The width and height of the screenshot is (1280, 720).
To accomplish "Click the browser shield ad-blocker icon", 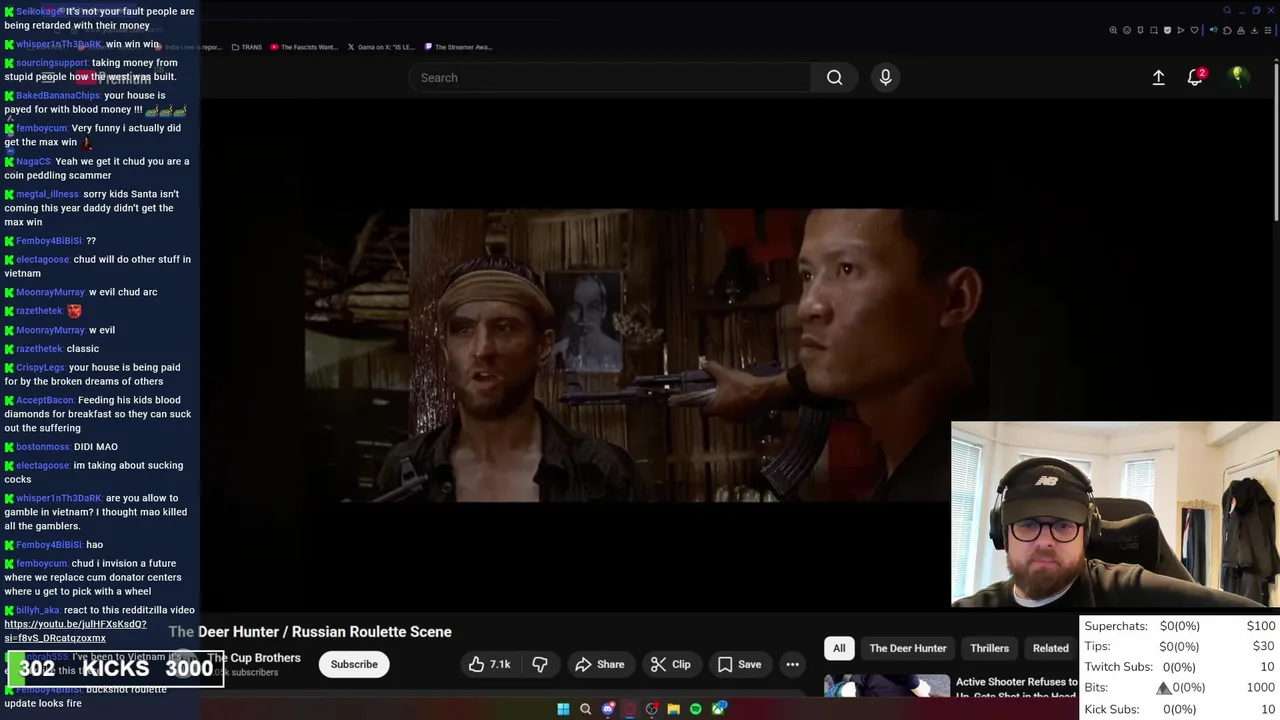I will 1167,30.
